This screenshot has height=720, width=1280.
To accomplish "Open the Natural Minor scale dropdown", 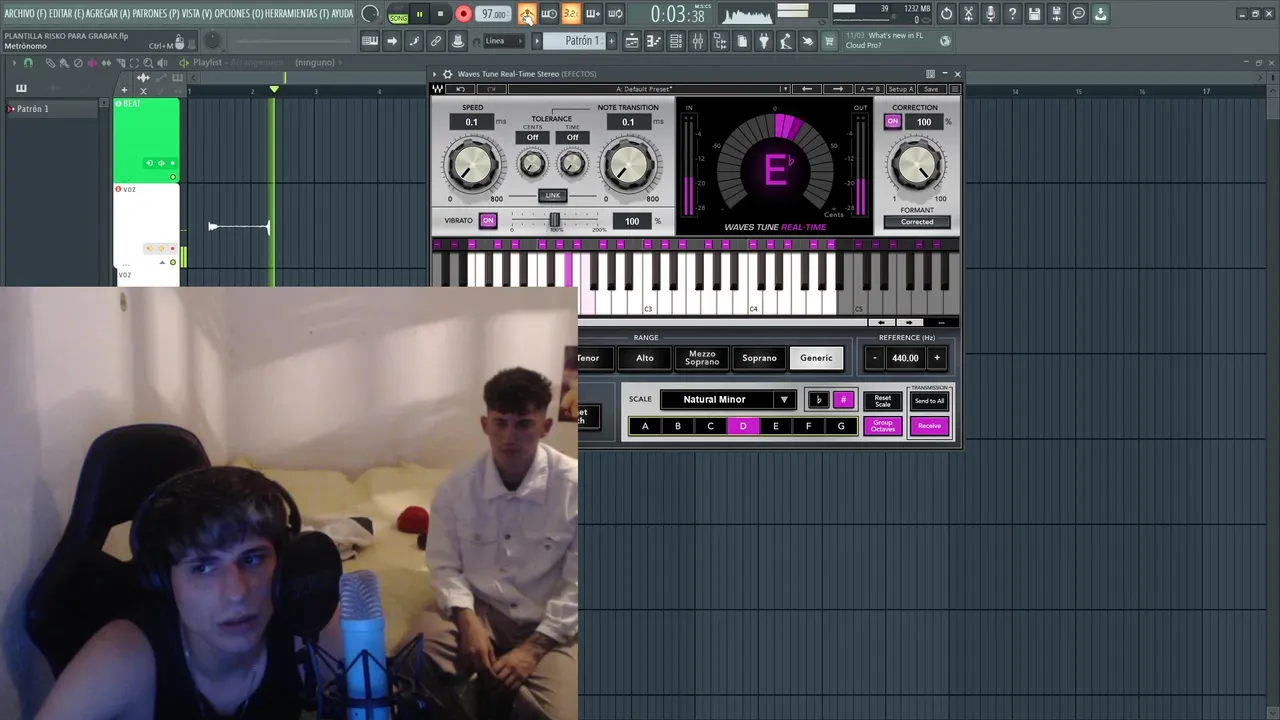I will coord(728,399).
